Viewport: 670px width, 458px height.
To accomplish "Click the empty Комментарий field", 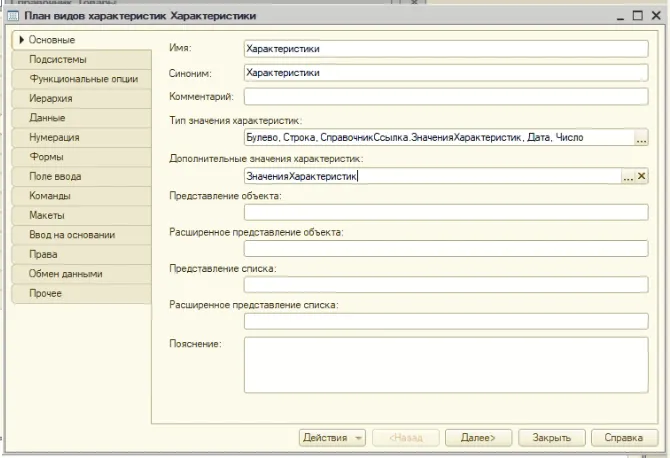I will tap(446, 97).
